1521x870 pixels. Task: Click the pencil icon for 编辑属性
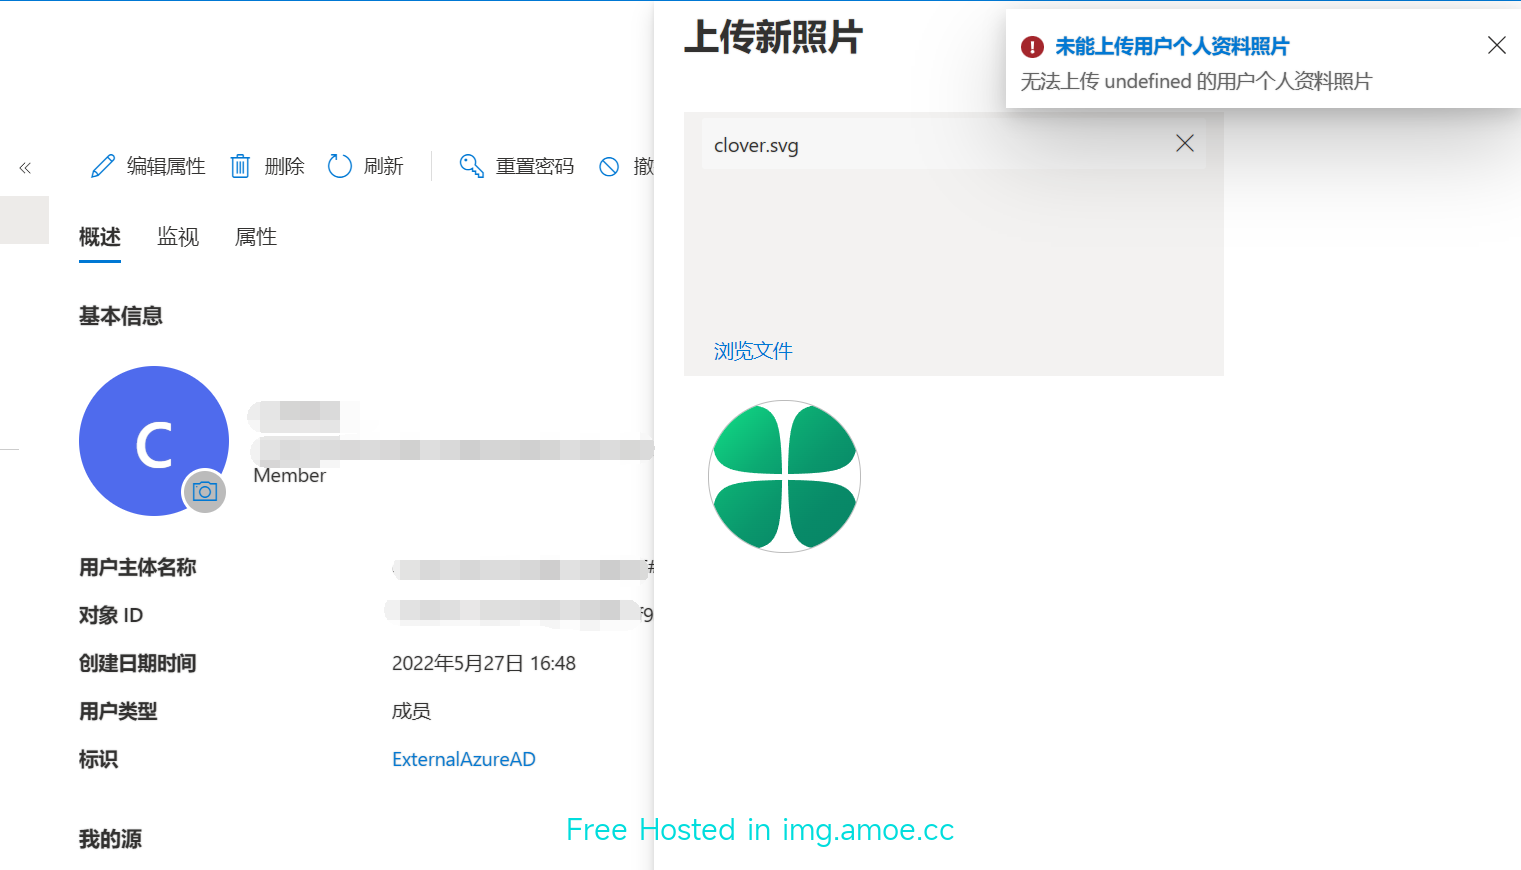(102, 166)
